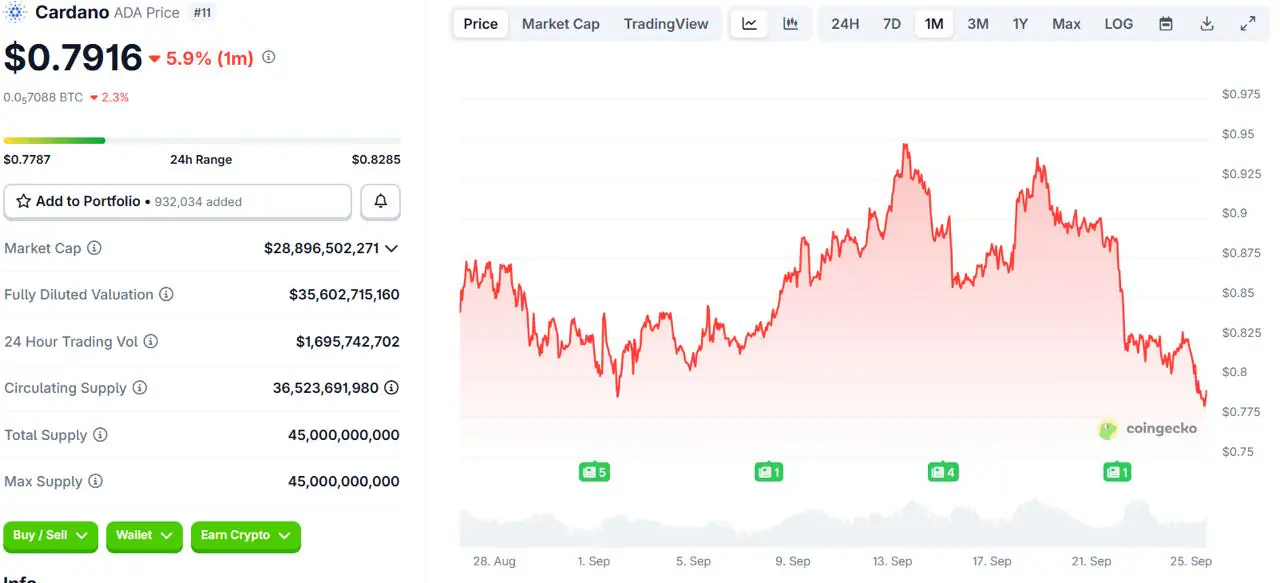1280x583 pixels.
Task: Expand chart to fullscreen
Action: click(x=1248, y=24)
